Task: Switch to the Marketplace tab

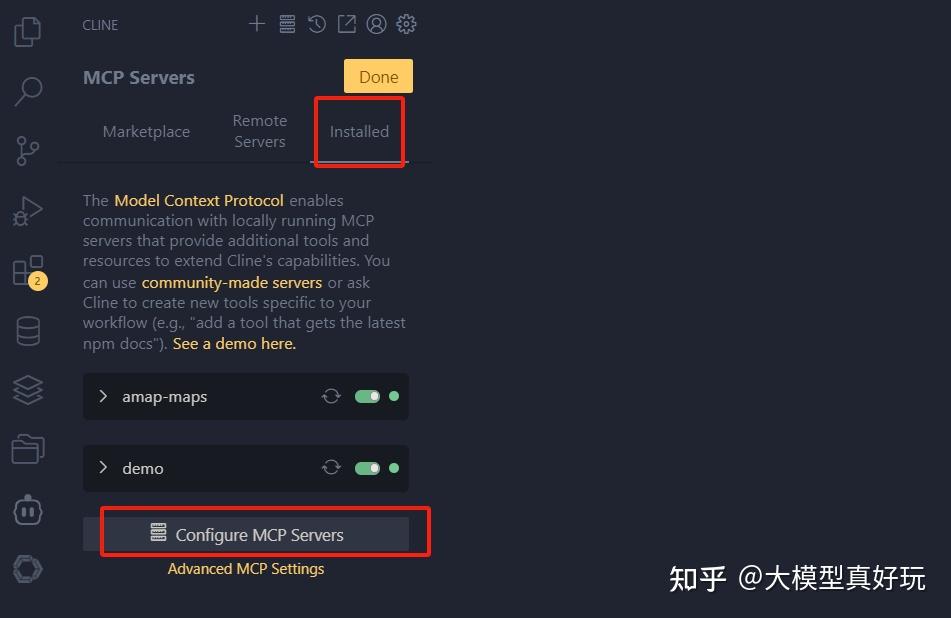Action: click(x=146, y=131)
